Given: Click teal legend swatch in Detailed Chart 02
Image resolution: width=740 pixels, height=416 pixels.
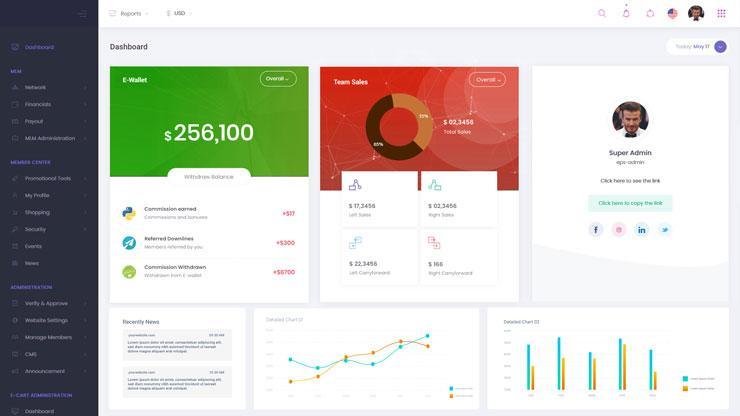Looking at the screenshot, I should tap(685, 379).
